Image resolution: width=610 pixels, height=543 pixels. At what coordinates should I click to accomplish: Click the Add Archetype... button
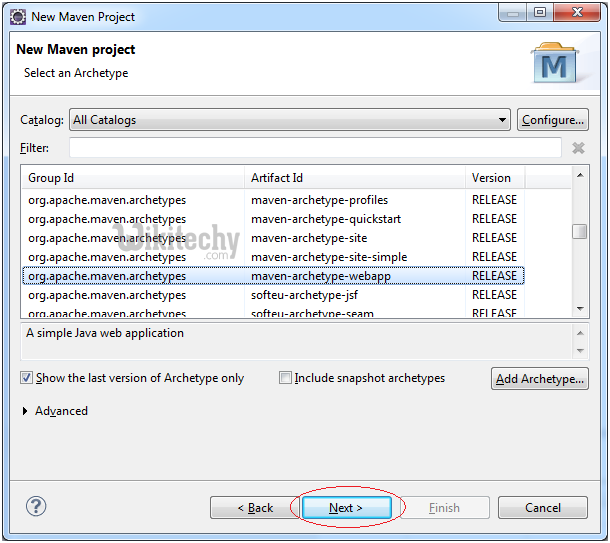(540, 379)
